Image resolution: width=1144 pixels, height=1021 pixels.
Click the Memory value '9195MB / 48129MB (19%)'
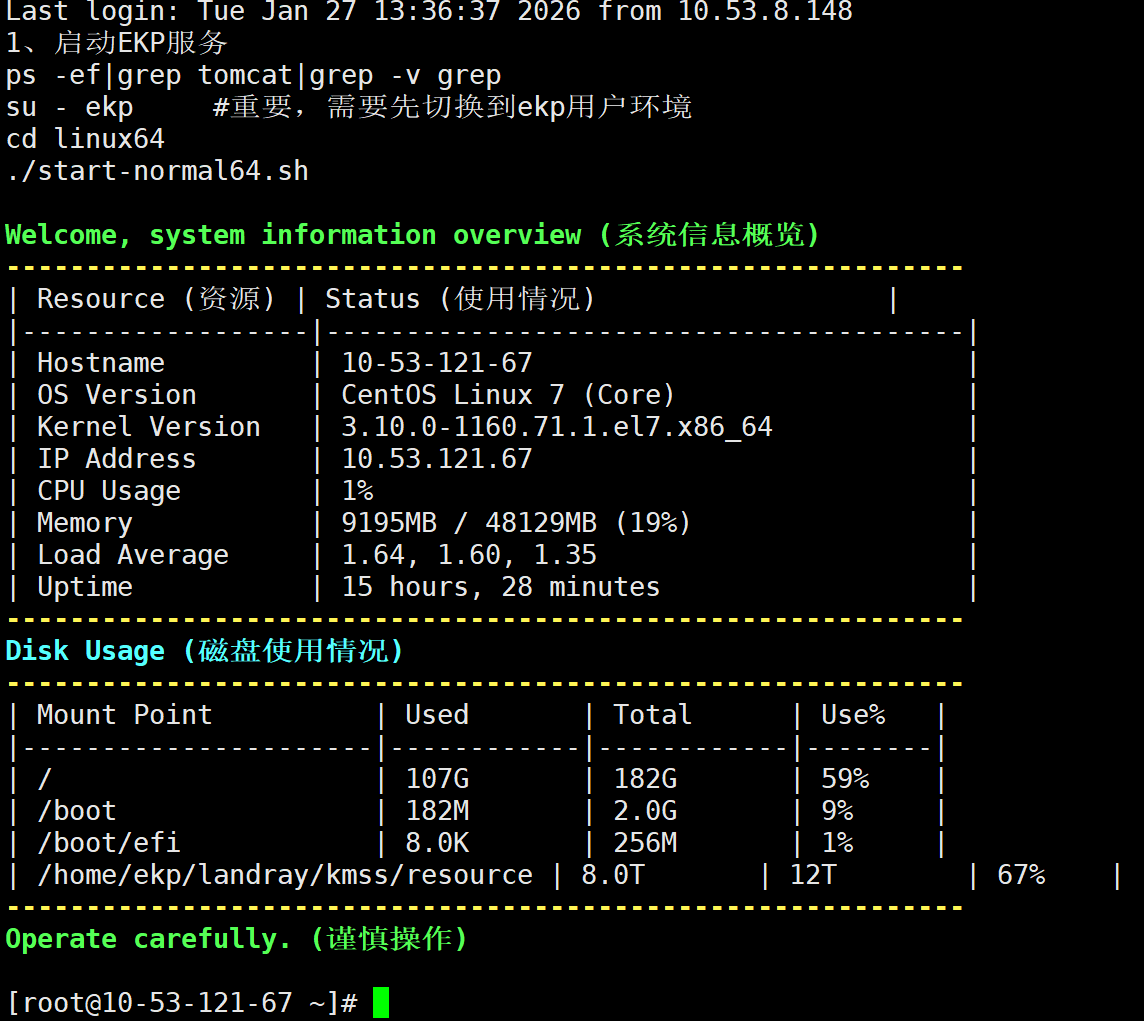point(516,523)
